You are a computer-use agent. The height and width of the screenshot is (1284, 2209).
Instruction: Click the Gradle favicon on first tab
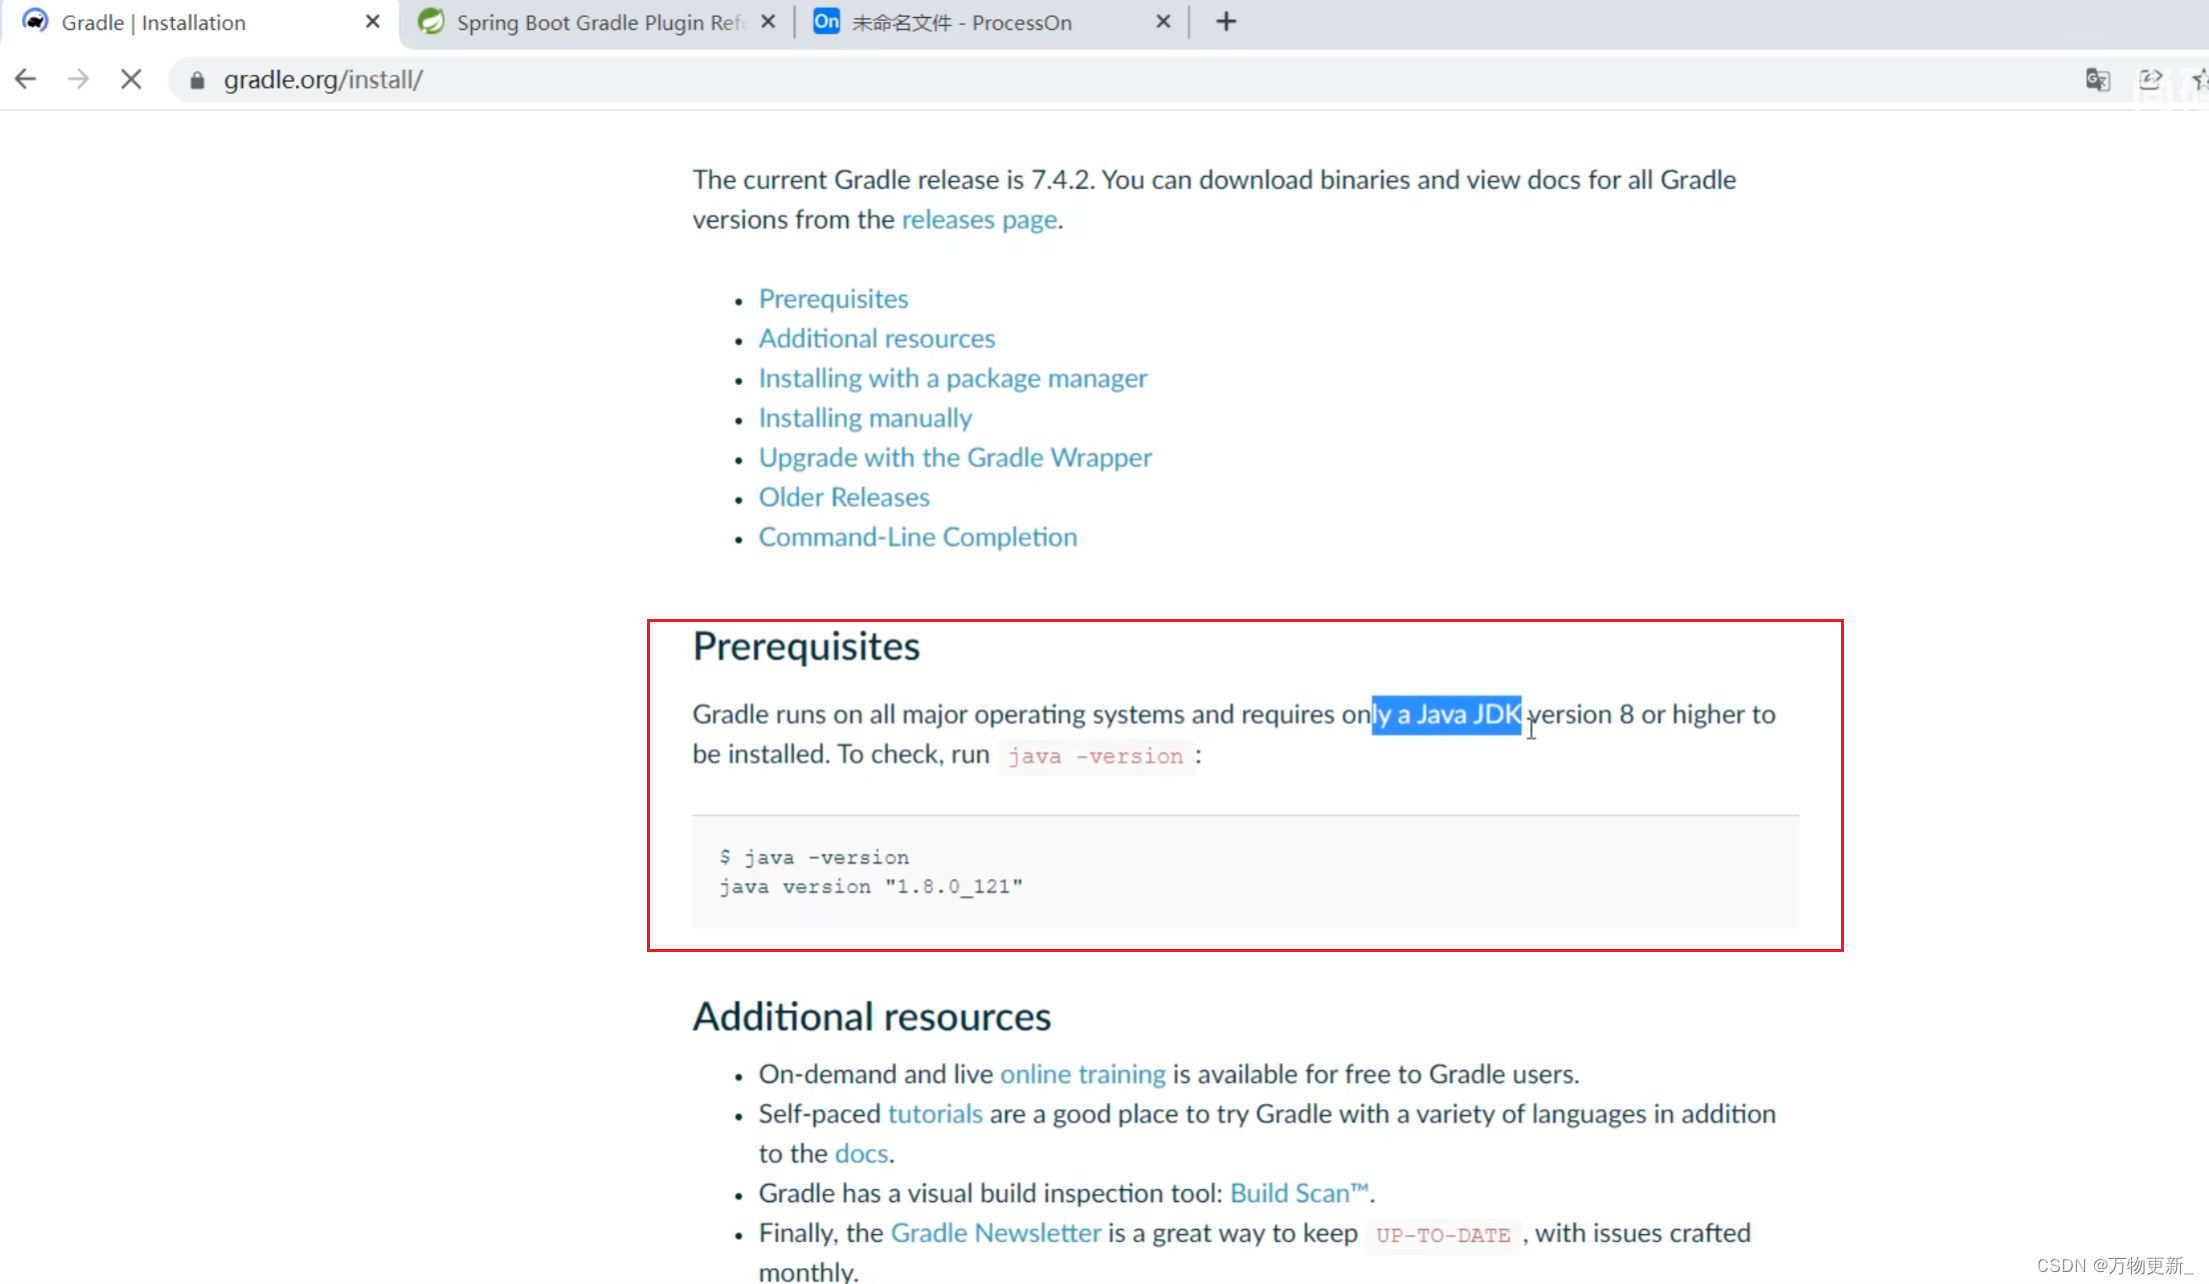click(x=36, y=21)
